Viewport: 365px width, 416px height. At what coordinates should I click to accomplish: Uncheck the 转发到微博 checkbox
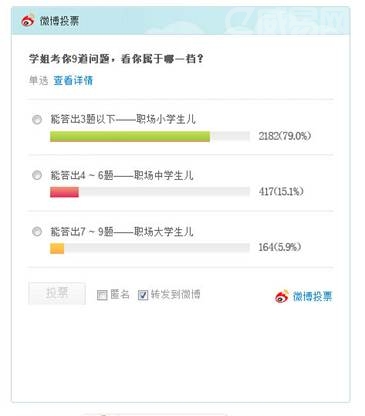pyautogui.click(x=143, y=295)
